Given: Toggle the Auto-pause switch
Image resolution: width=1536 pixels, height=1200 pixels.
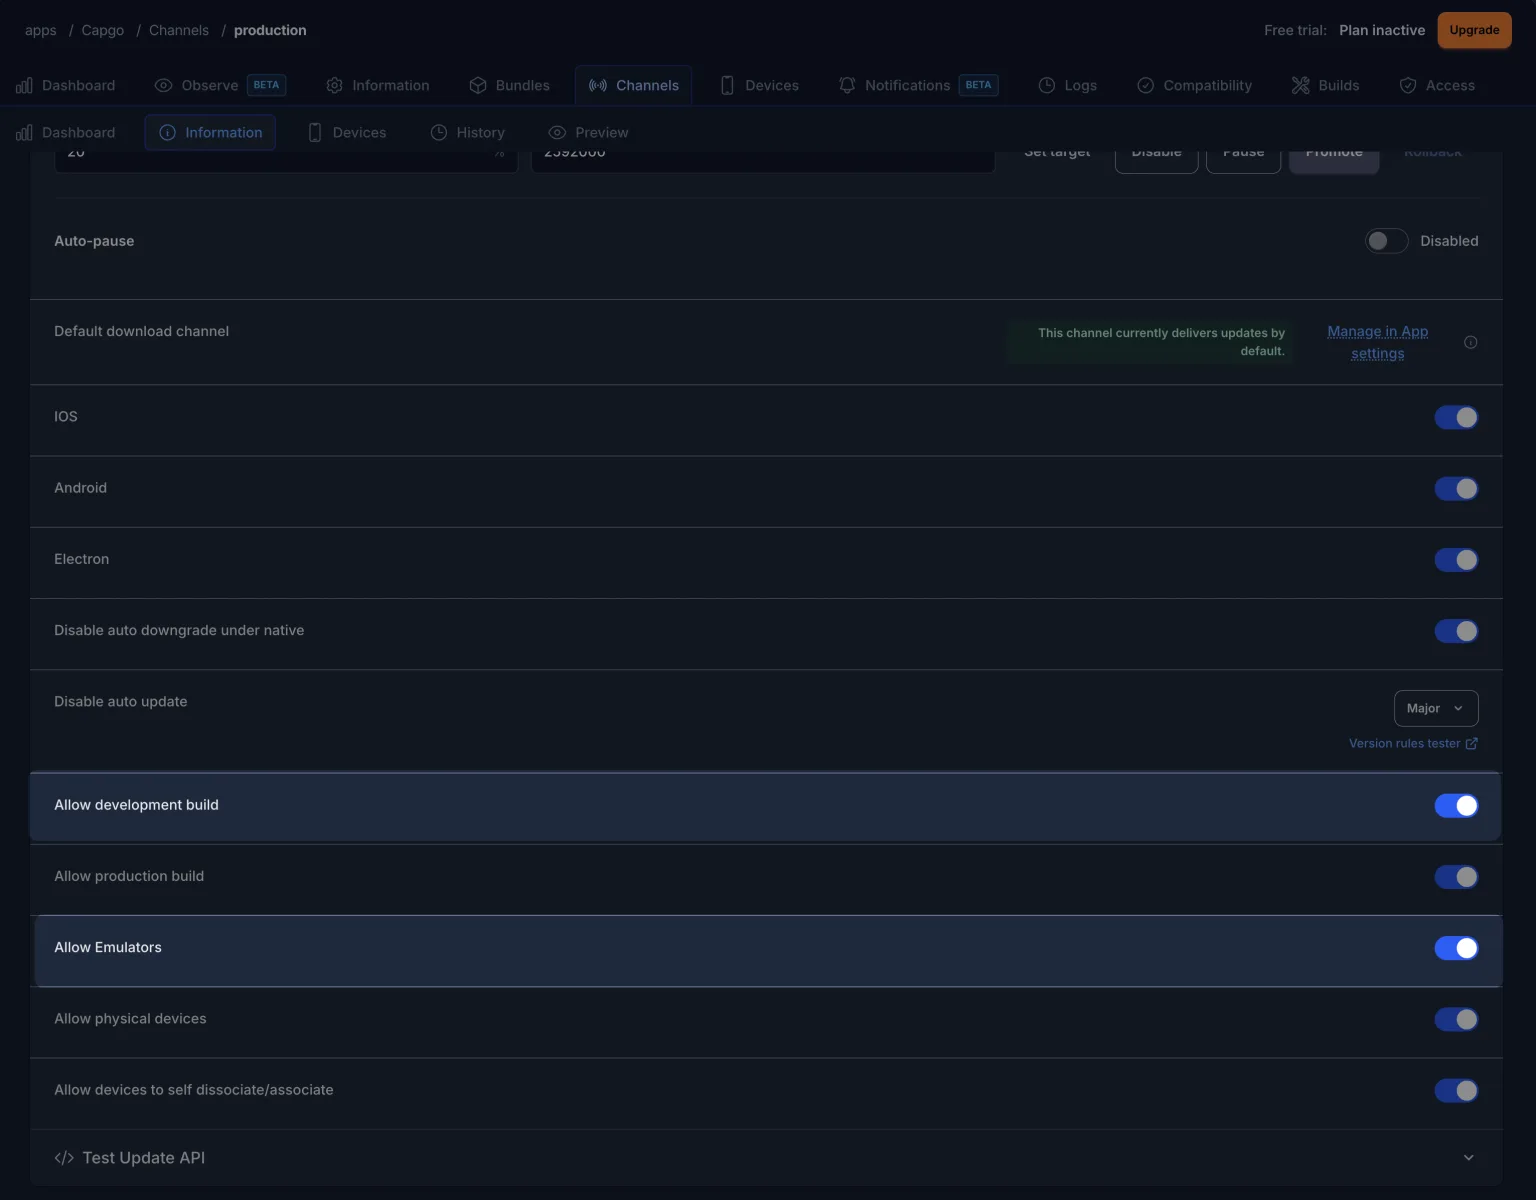Looking at the screenshot, I should click(1387, 241).
